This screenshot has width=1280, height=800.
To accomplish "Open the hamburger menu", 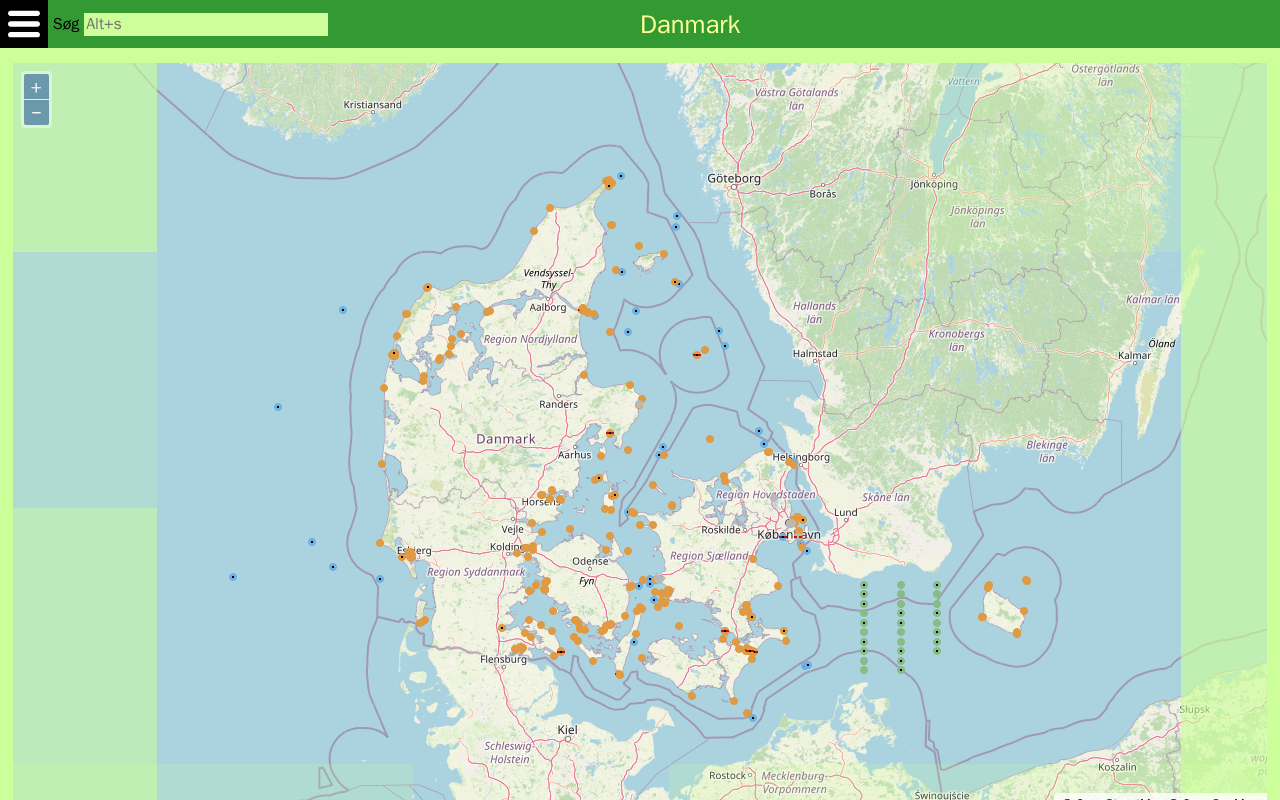I will coord(24,24).
